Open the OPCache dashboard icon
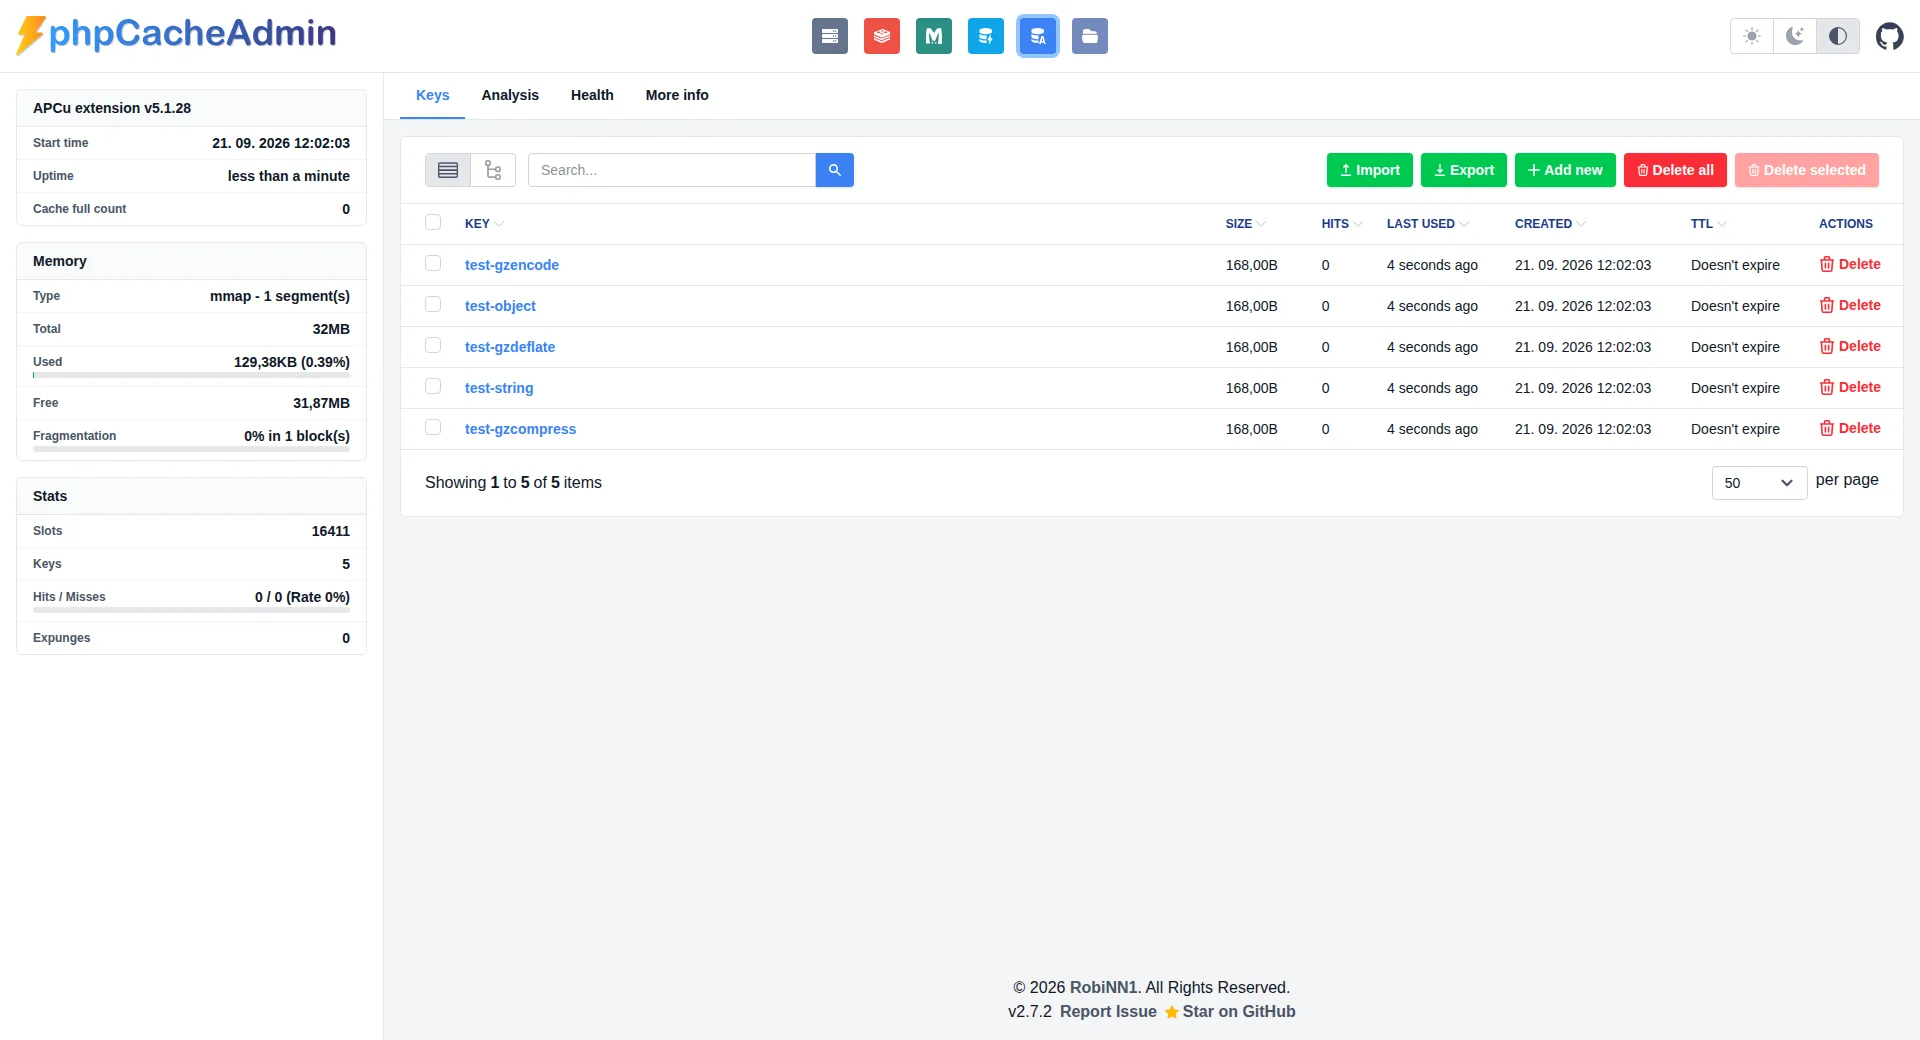The height and width of the screenshot is (1040, 1920). pos(985,36)
